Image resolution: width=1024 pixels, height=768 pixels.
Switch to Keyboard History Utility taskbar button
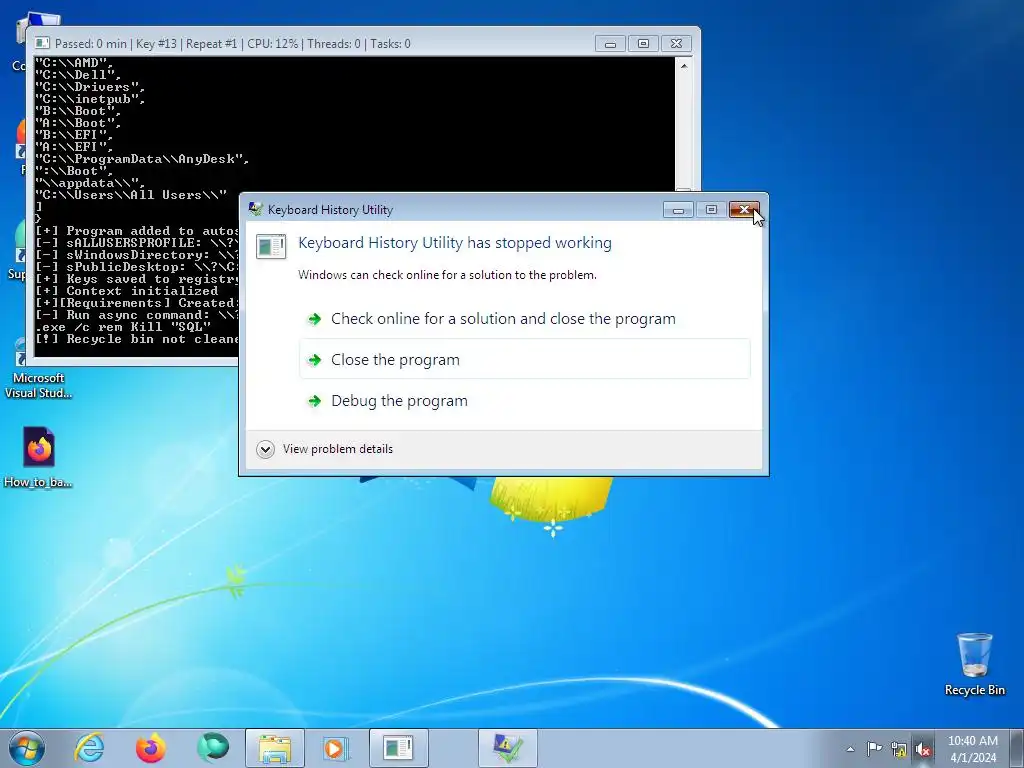(507, 748)
